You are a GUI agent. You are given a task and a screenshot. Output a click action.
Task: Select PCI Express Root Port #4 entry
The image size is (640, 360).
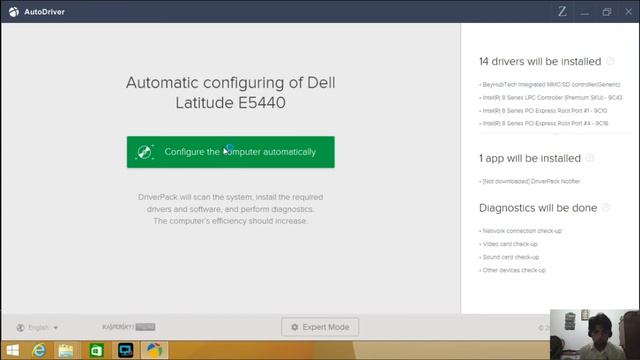pyautogui.click(x=544, y=123)
